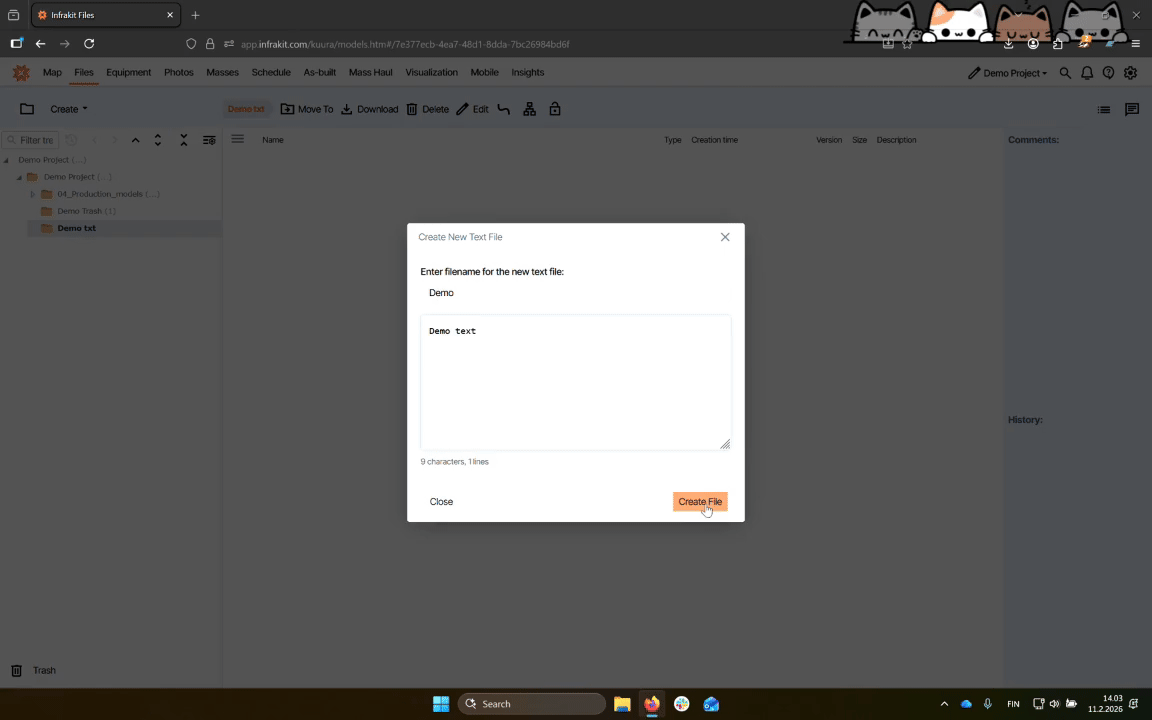Open the browser extensions puzzle icon
Viewport: 1152px width, 720px height.
(x=1058, y=44)
